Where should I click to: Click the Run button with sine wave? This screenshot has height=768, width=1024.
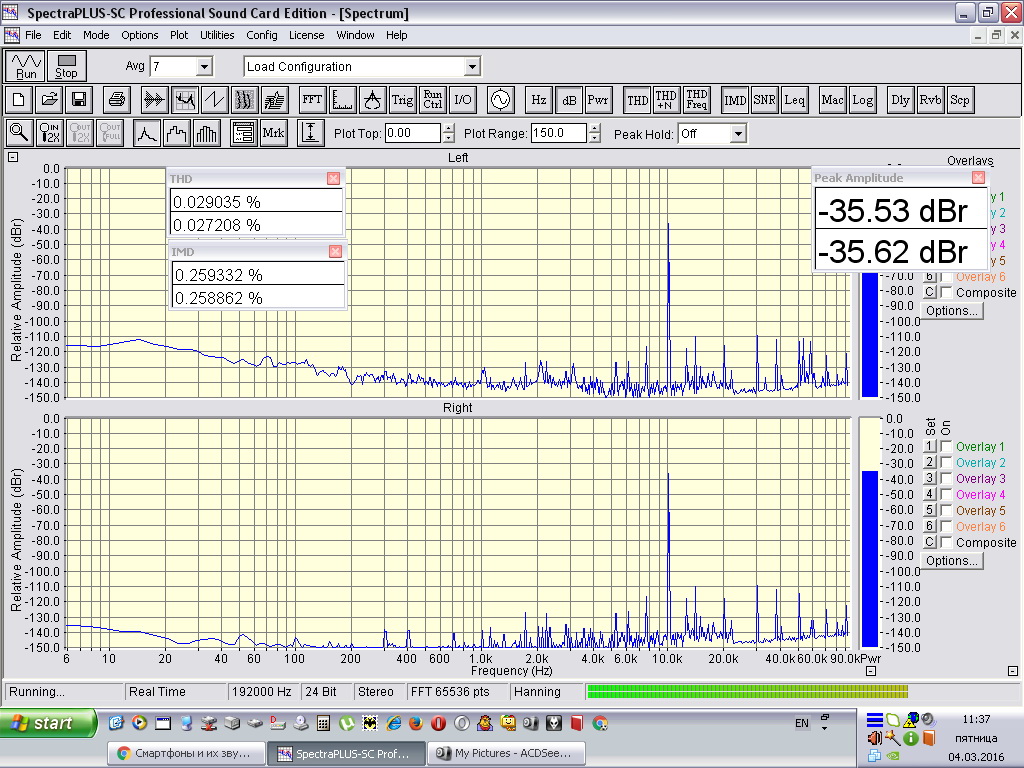point(26,66)
